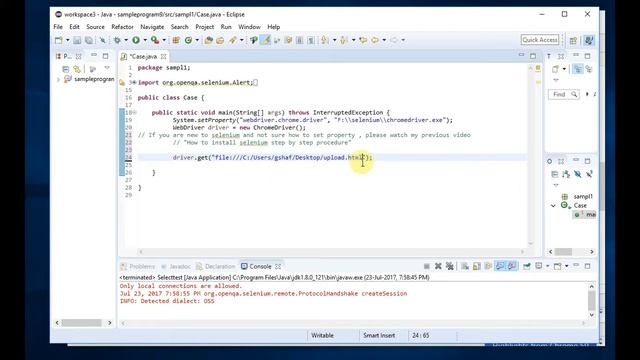Select the Case.java editor tab
This screenshot has width=640, height=360.
tap(143, 56)
